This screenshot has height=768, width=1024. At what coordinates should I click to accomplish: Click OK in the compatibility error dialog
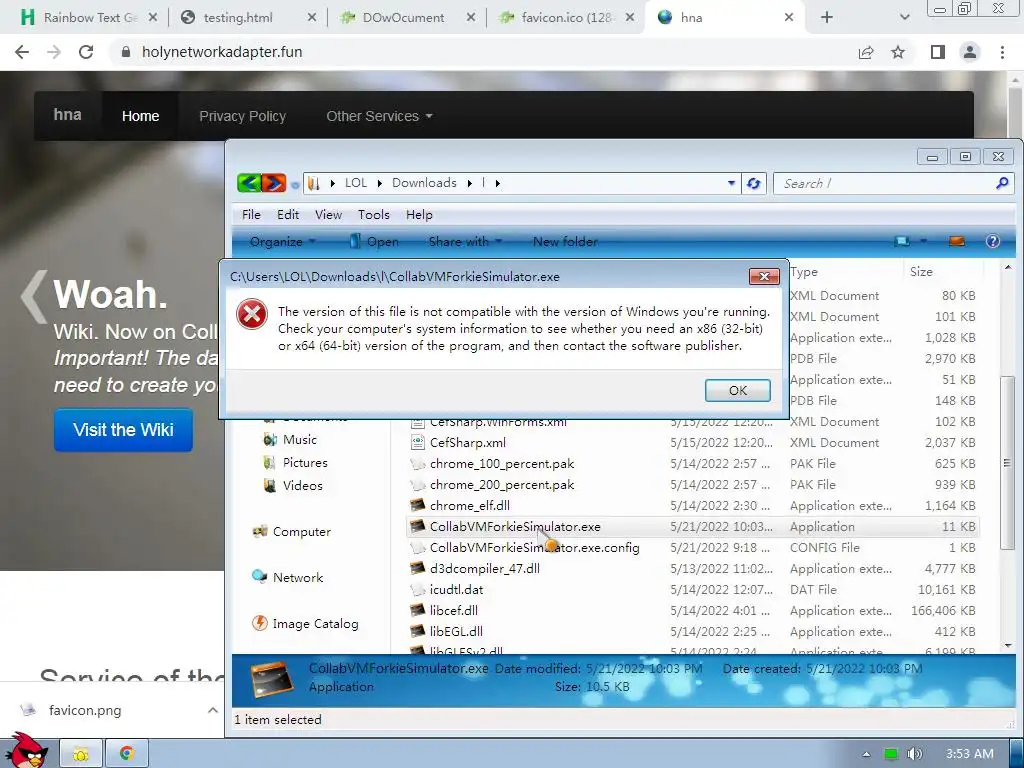pyautogui.click(x=737, y=391)
